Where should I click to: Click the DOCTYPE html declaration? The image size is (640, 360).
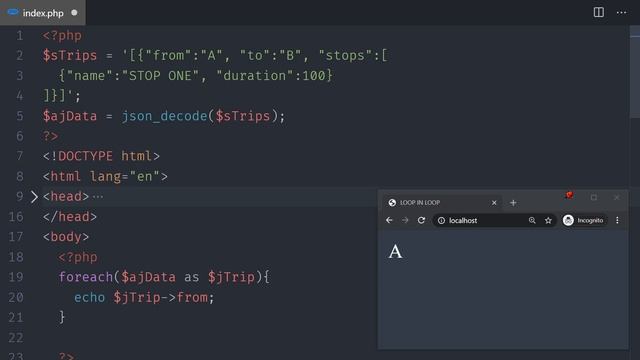pos(101,156)
